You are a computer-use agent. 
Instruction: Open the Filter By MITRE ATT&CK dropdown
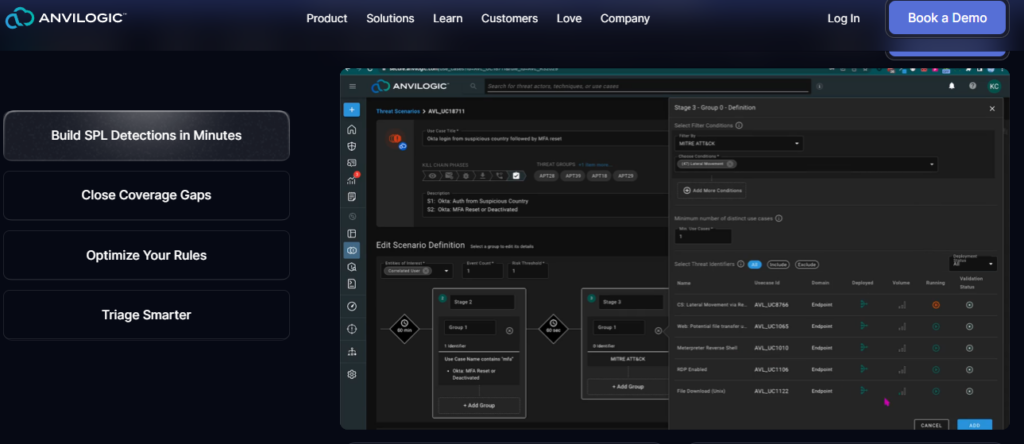[739, 143]
